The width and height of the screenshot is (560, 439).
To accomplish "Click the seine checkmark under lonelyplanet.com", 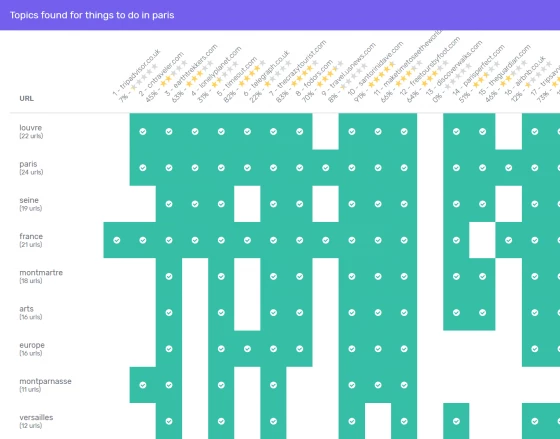I will [x=195, y=204].
